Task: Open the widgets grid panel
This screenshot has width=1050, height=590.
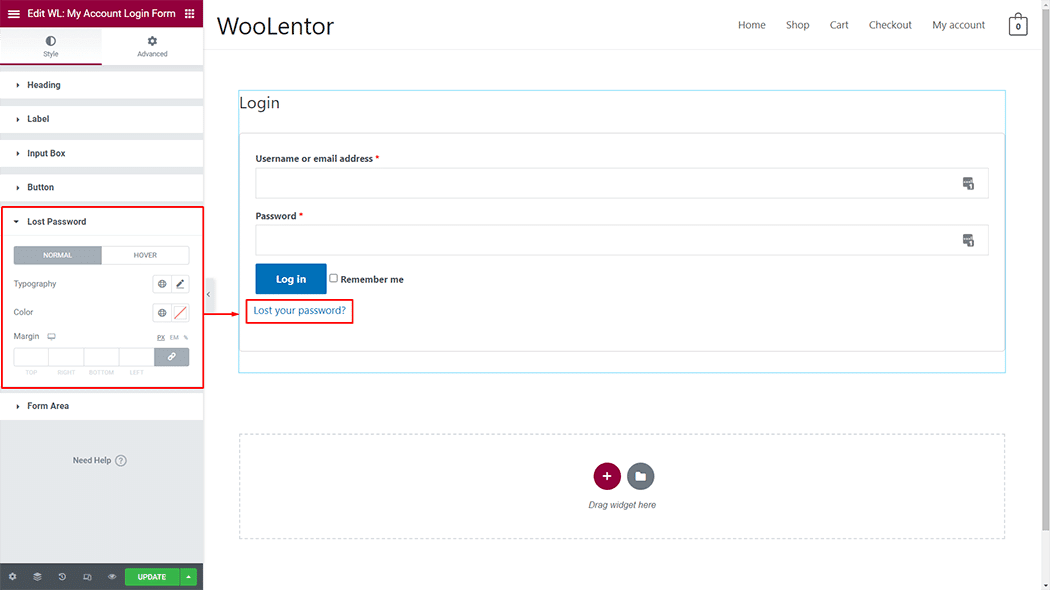Action: point(190,14)
